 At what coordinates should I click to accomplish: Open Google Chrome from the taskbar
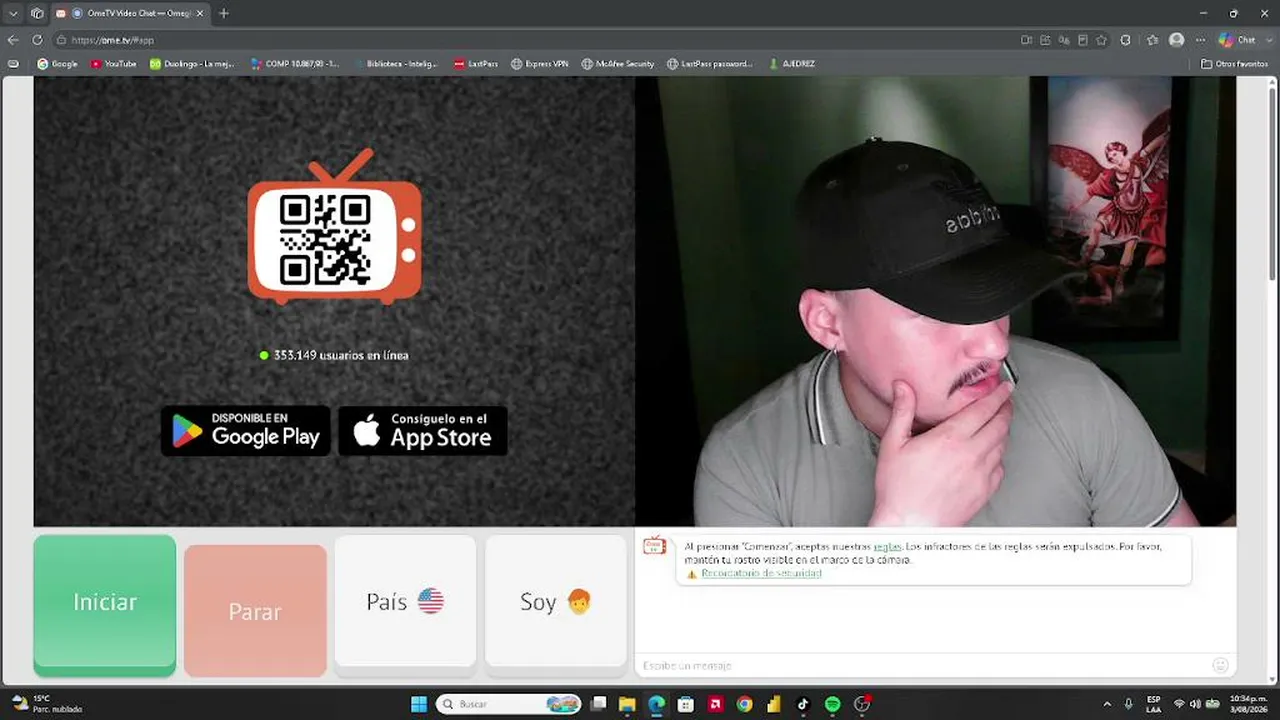coord(744,704)
